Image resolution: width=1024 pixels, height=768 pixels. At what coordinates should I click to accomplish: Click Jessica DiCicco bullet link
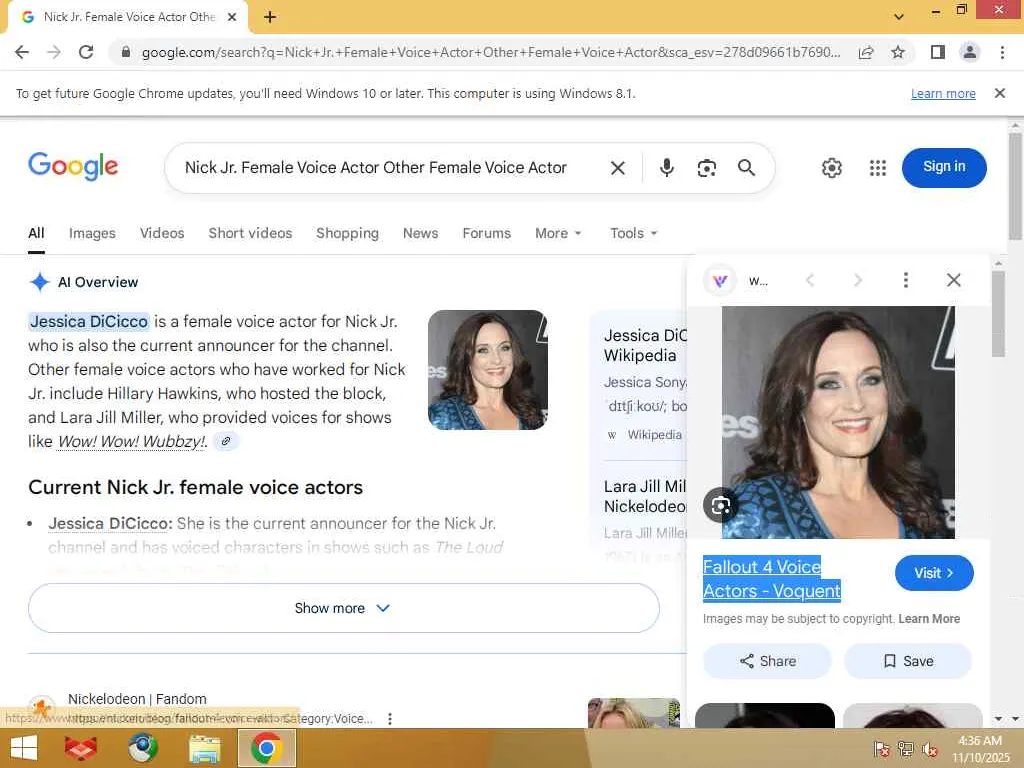pos(110,524)
